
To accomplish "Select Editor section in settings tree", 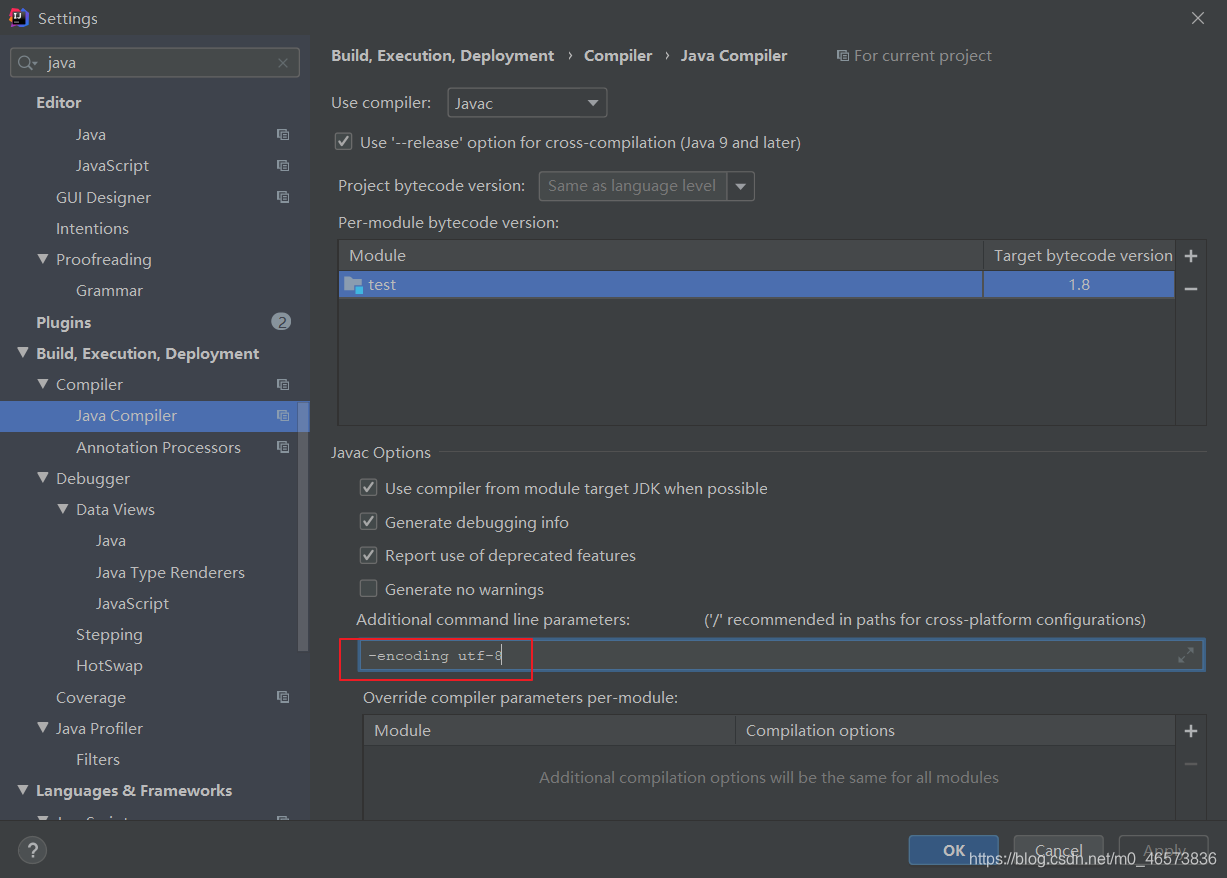I will click(59, 102).
